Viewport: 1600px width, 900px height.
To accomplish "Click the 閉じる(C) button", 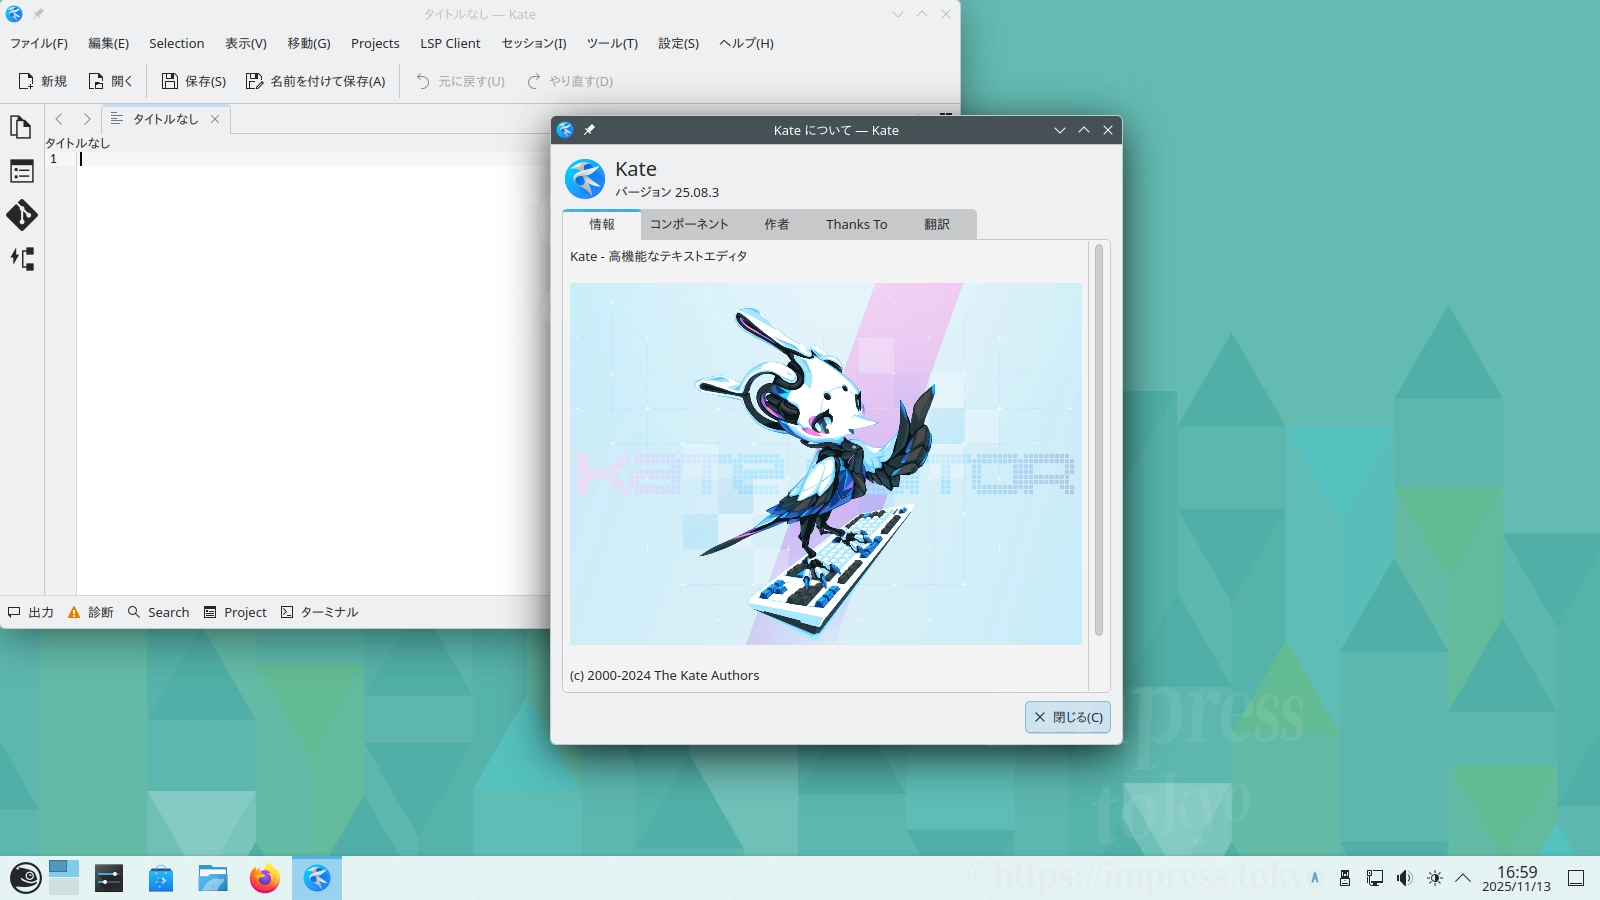I will pos(1068,717).
